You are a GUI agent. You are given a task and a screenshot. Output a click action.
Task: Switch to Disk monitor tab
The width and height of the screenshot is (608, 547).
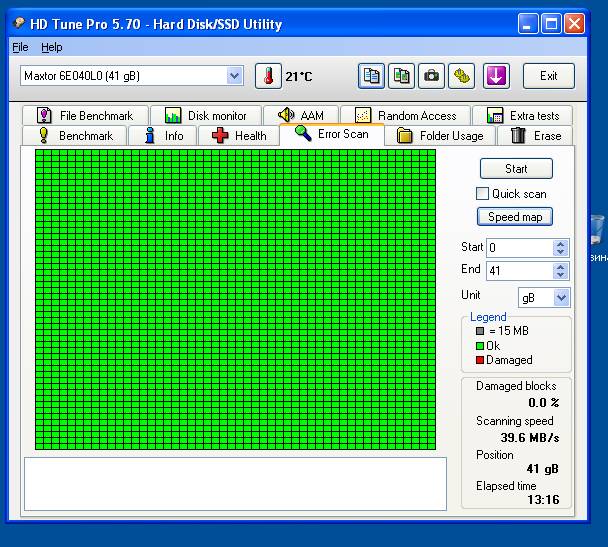pyautogui.click(x=206, y=116)
